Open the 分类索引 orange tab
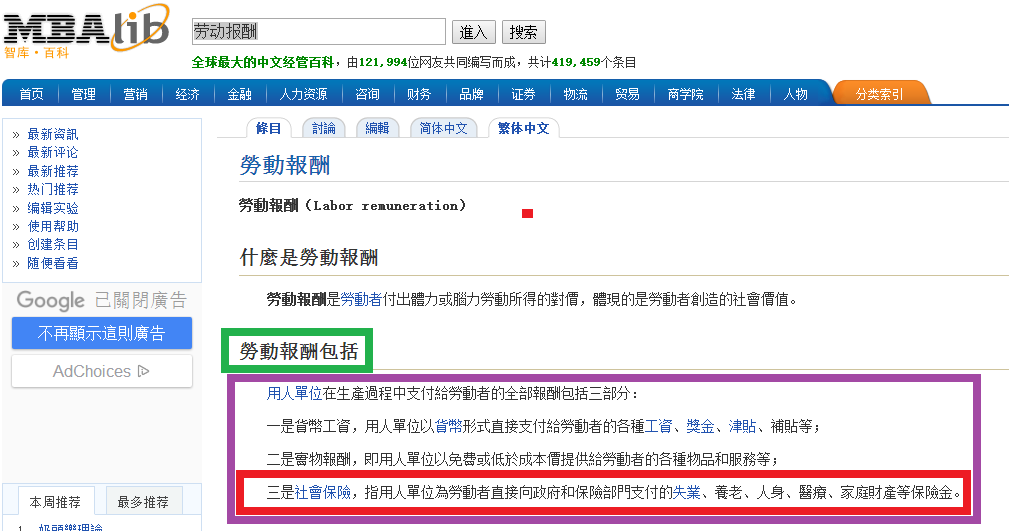The height and width of the screenshot is (531, 1009). click(x=879, y=94)
